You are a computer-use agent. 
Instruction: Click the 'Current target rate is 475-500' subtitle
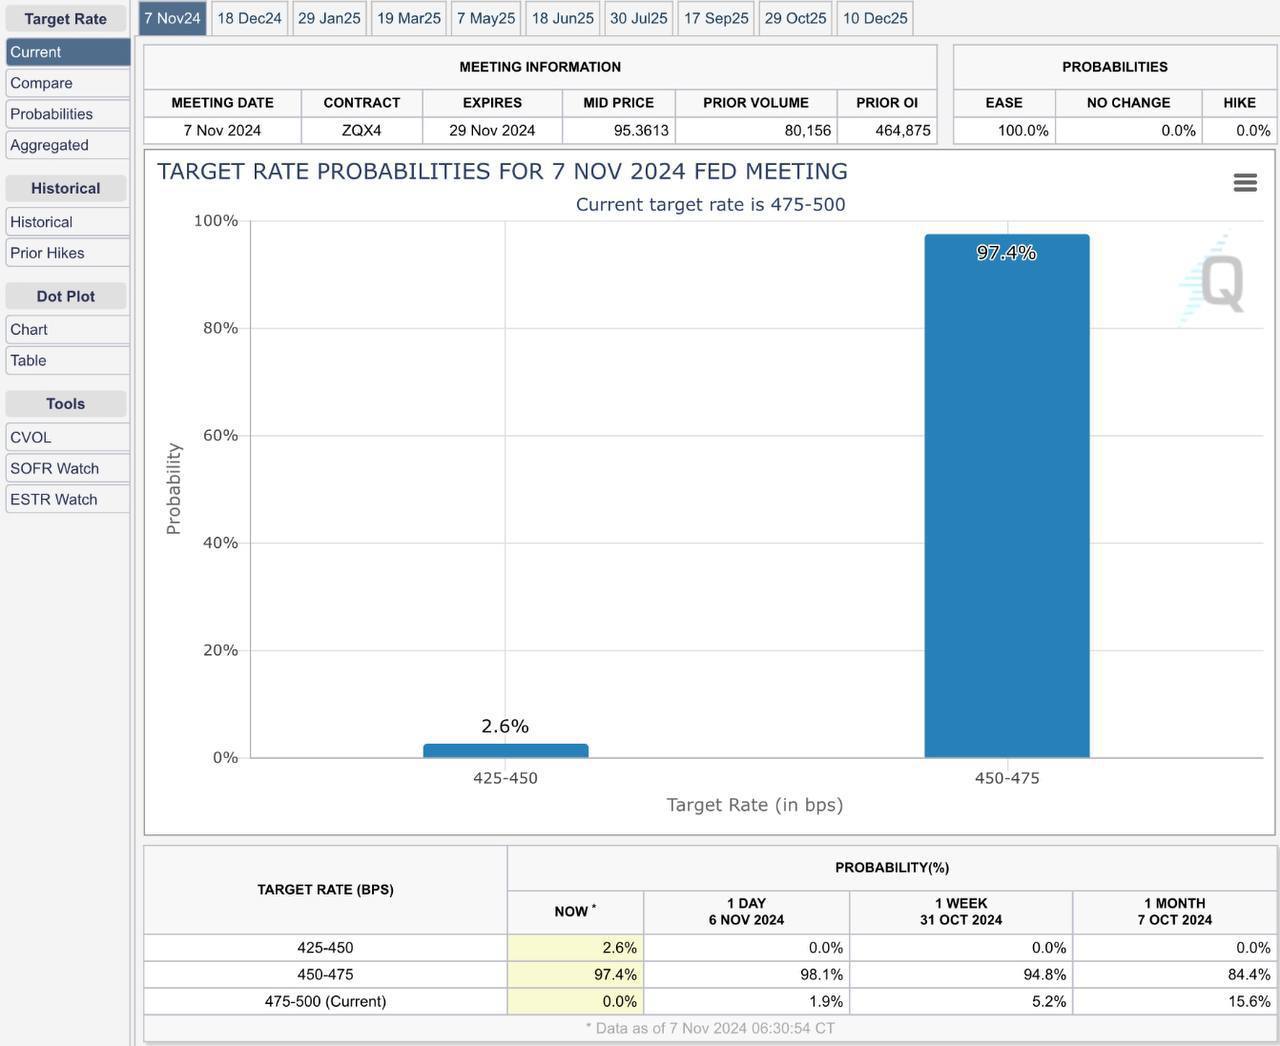point(710,204)
